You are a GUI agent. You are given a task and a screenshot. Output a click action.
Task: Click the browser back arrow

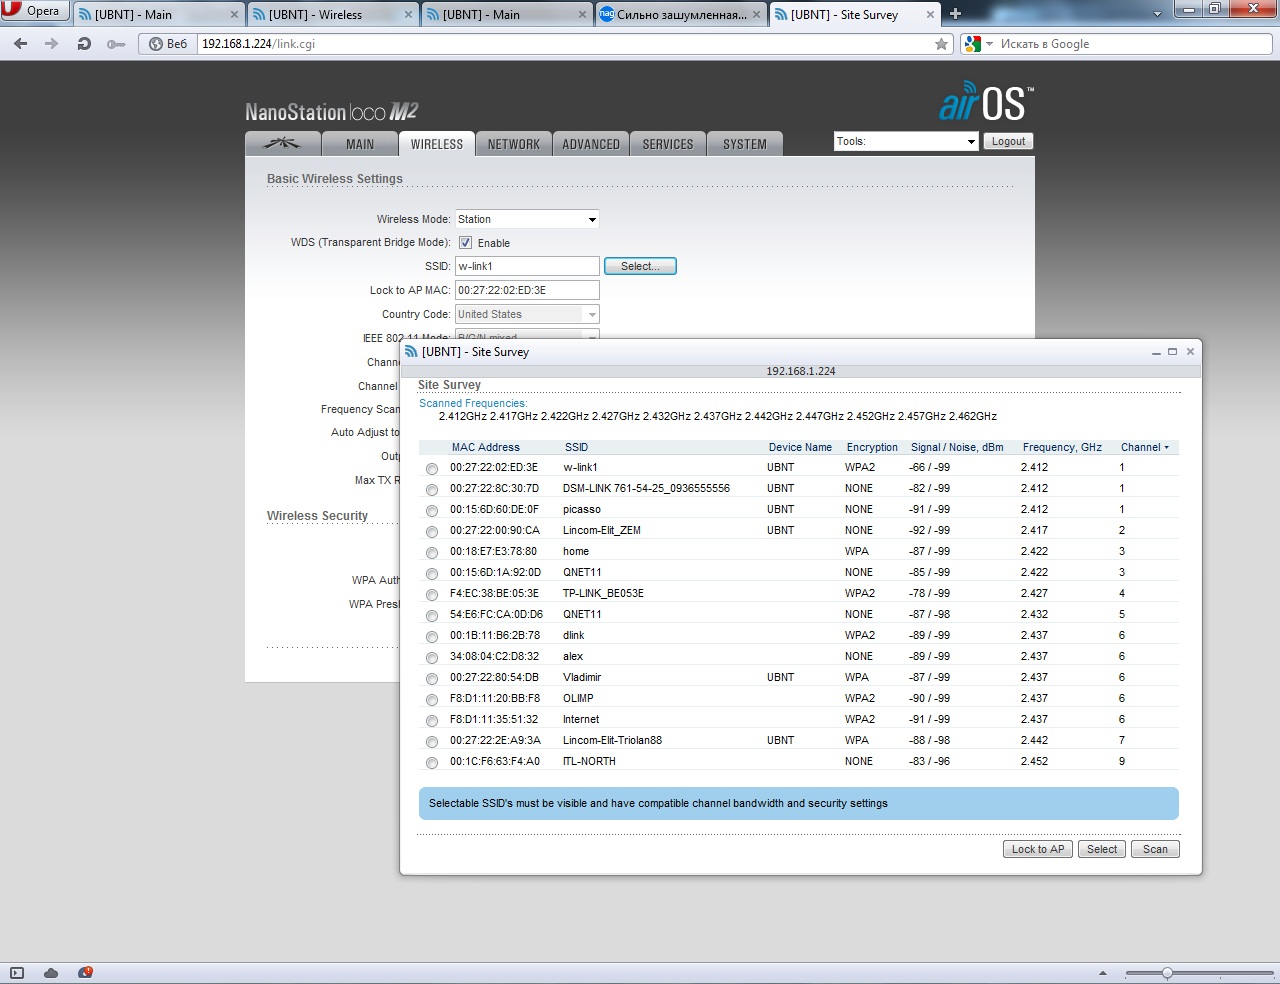point(20,44)
